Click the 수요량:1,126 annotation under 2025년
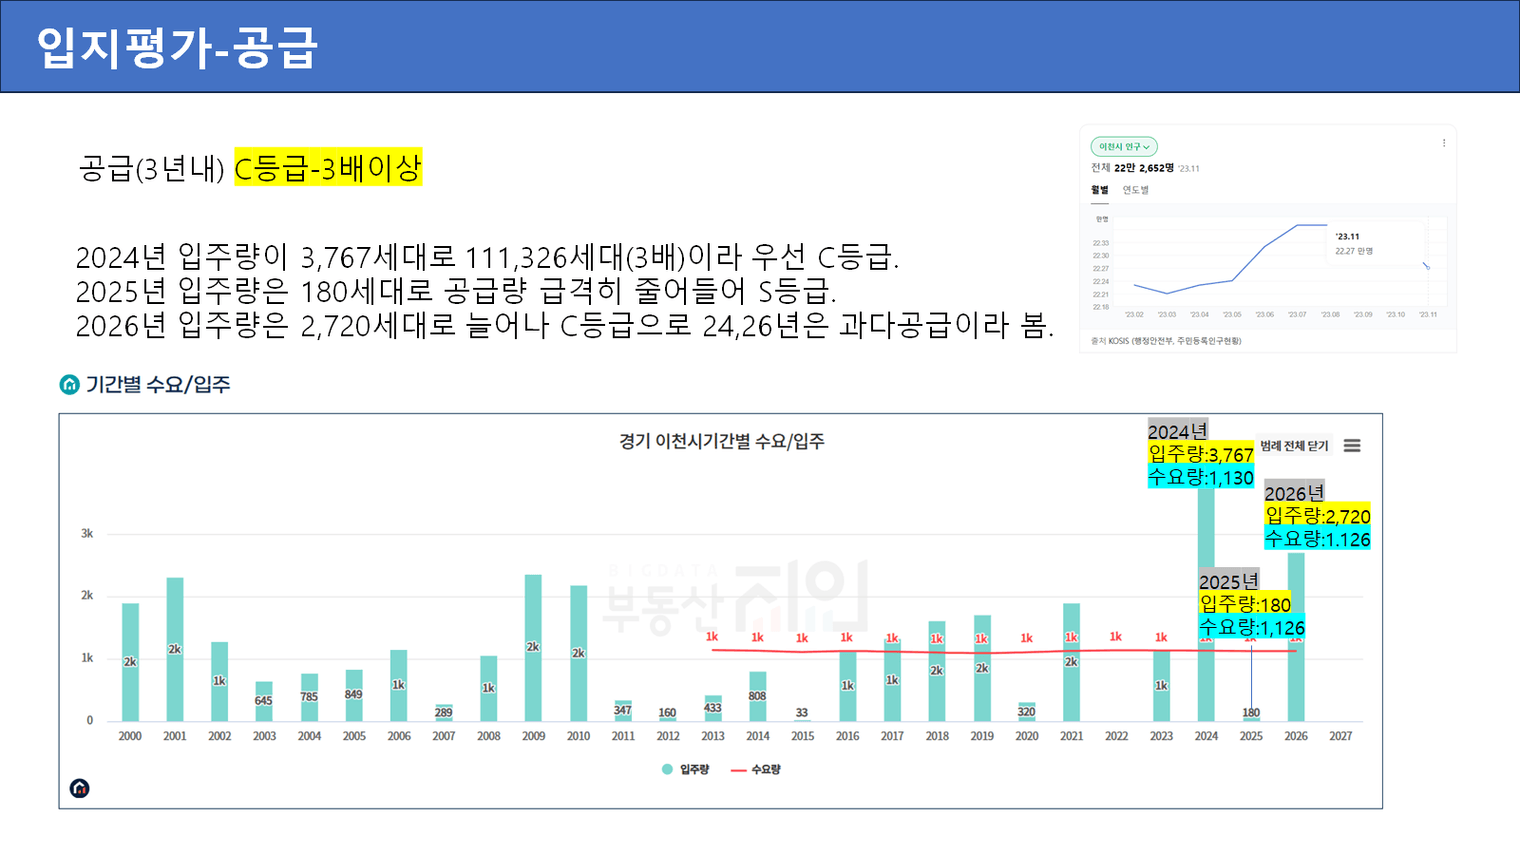 point(1252,627)
